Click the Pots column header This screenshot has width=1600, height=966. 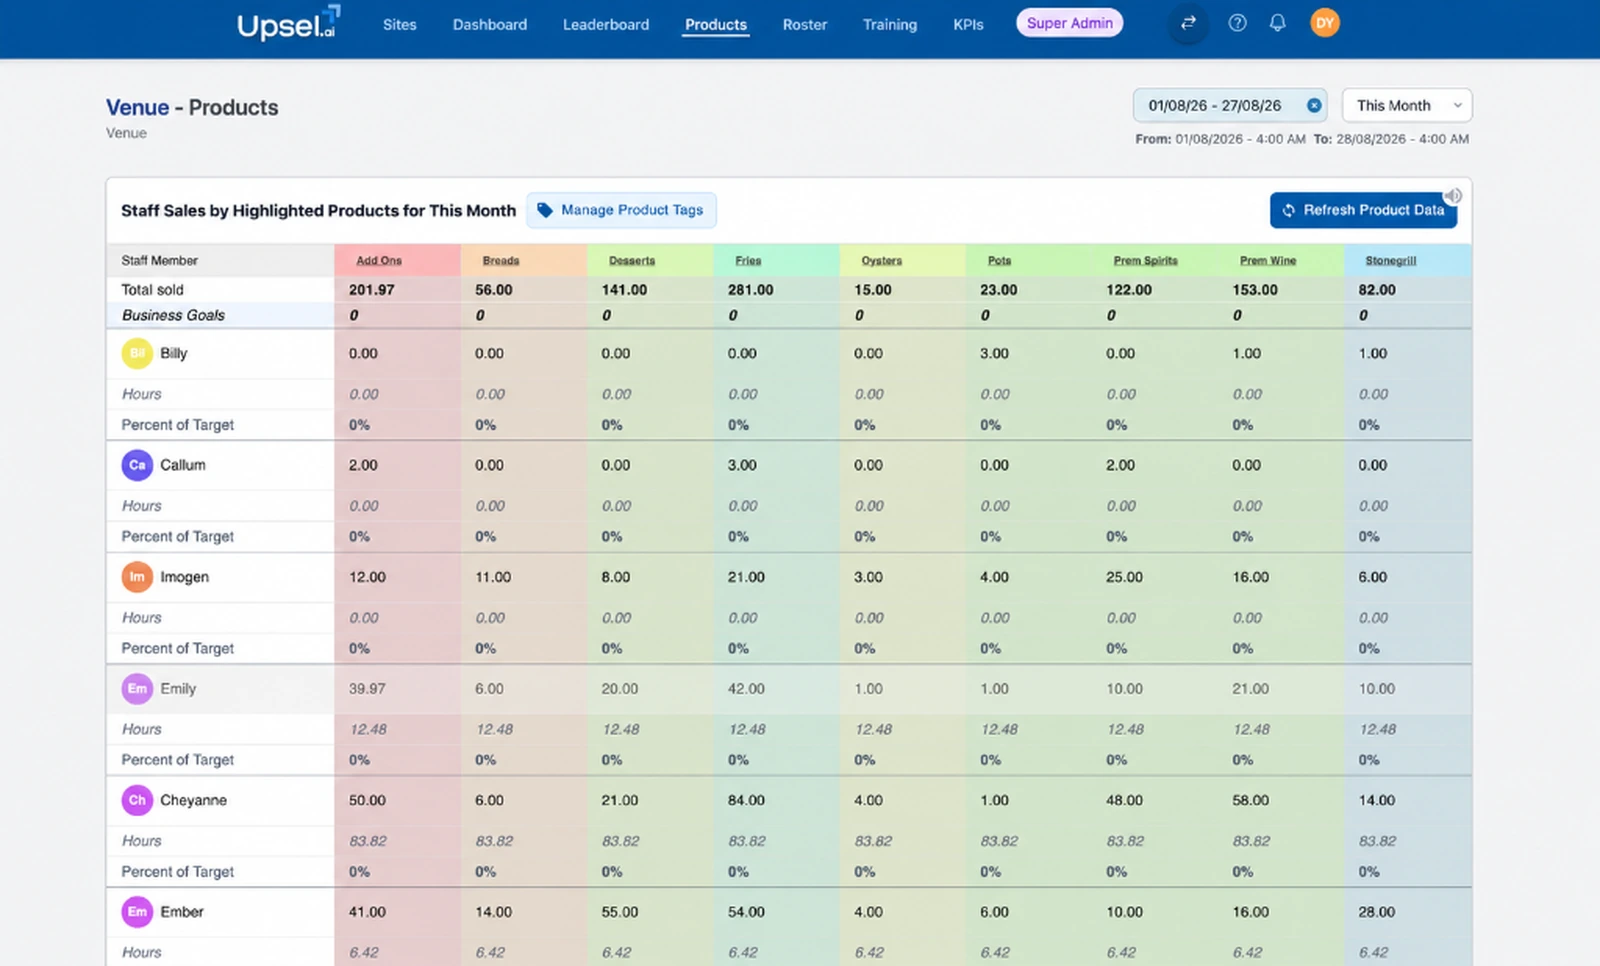pos(999,260)
